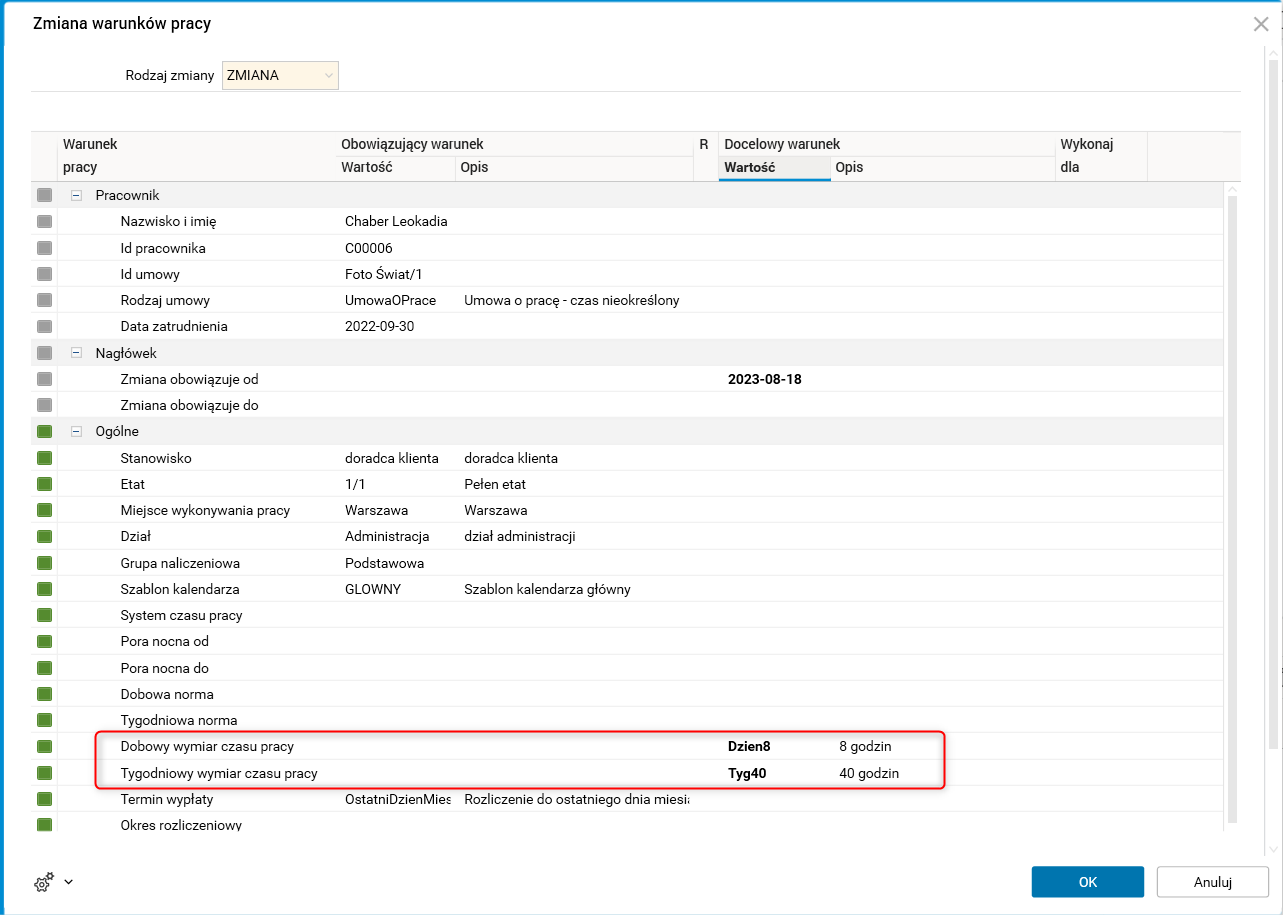Click the gray marker beside Id pracownika
The height and width of the screenshot is (915, 1283).
[44, 248]
